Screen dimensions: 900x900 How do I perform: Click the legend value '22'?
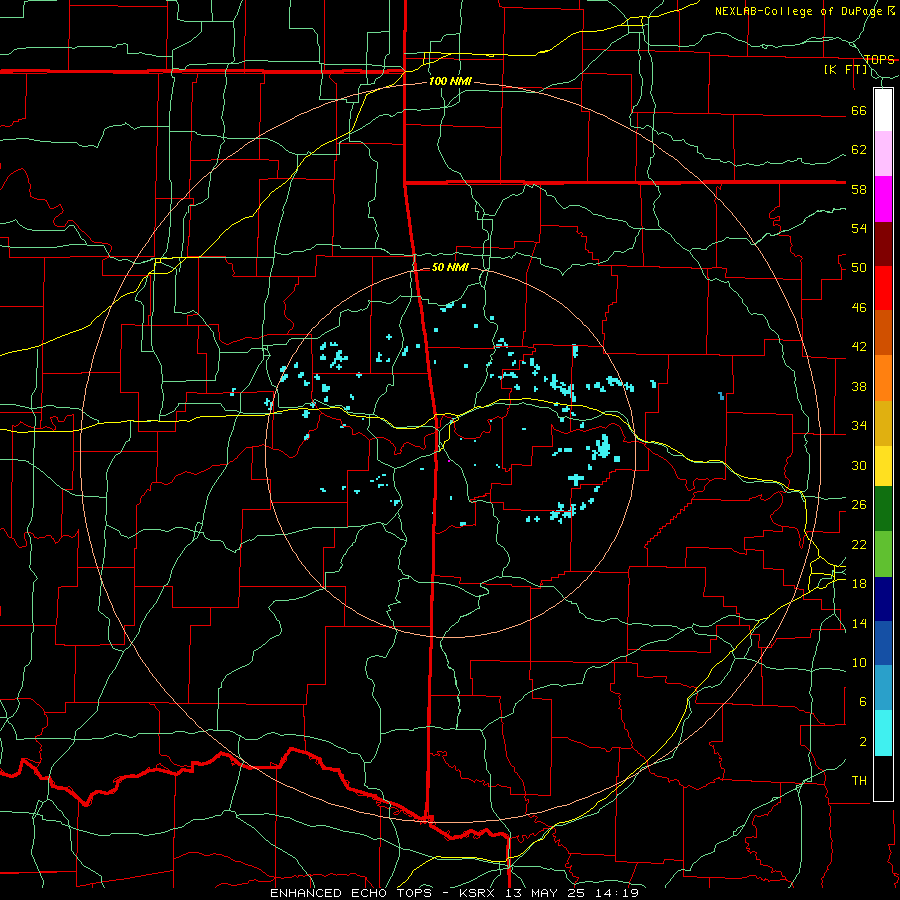pyautogui.click(x=859, y=544)
